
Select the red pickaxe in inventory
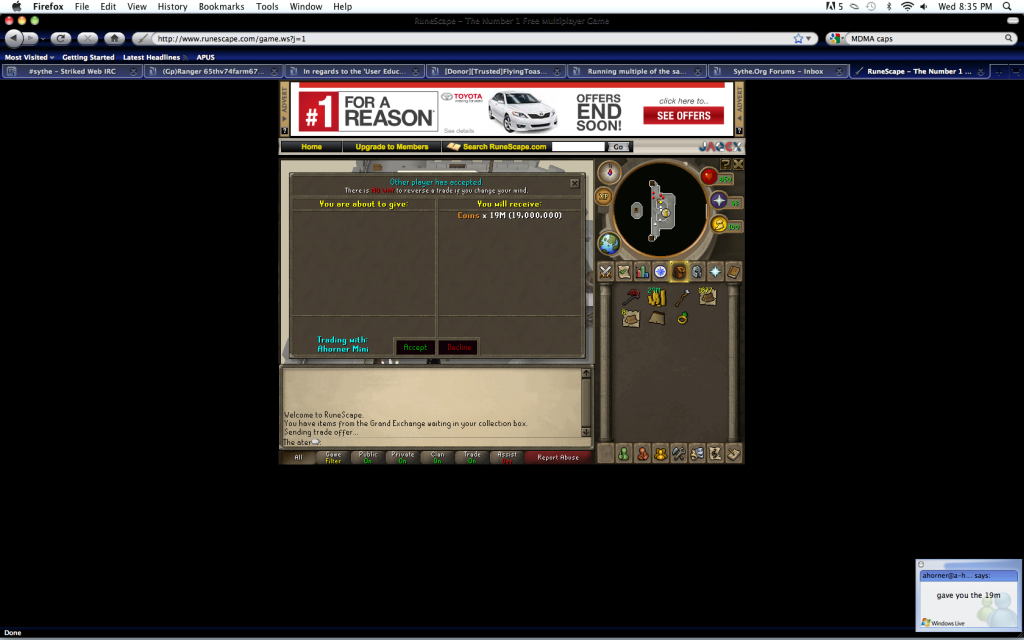pyautogui.click(x=630, y=297)
